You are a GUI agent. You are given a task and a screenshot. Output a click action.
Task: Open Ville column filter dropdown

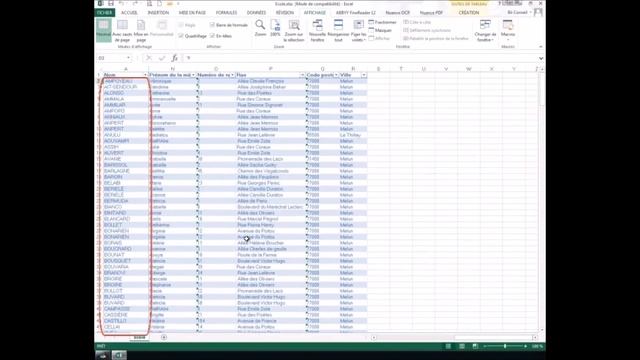click(364, 75)
